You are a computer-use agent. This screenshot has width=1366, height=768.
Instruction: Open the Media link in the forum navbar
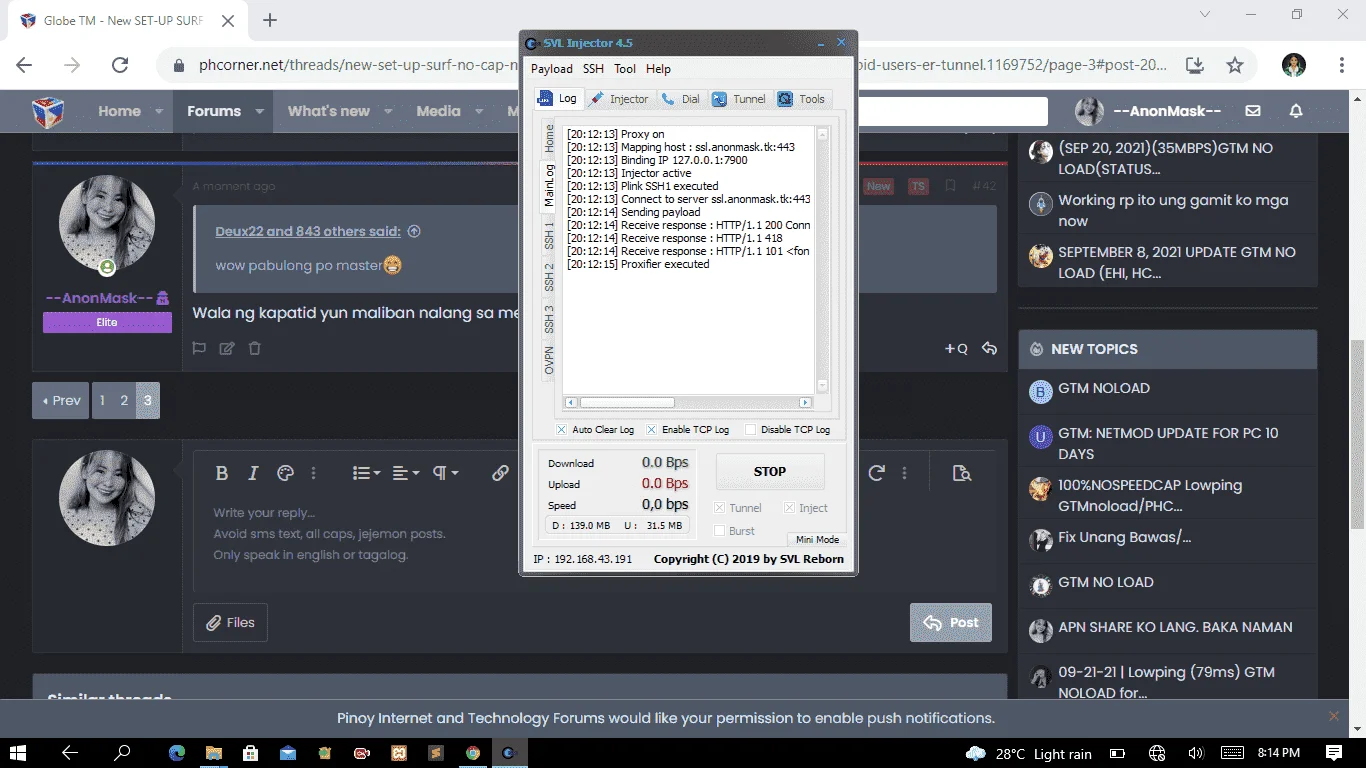pos(438,111)
